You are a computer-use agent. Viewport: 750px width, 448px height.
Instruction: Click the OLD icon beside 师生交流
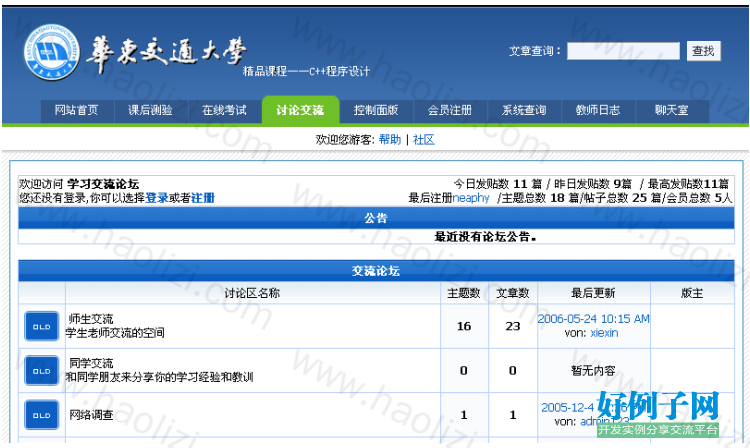(42, 326)
